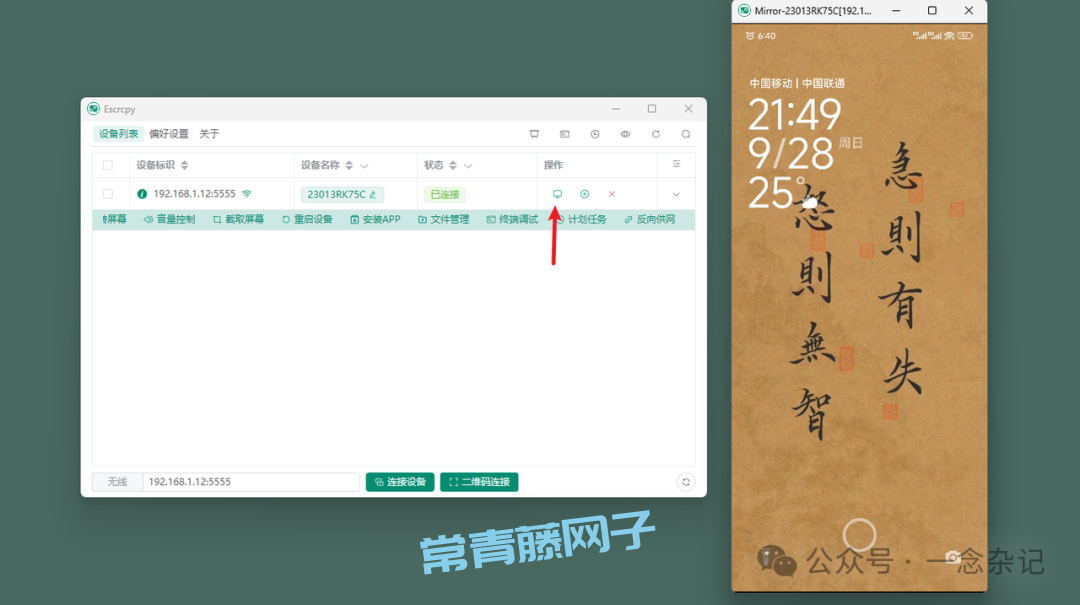Click the 连接设备 button
The height and width of the screenshot is (605, 1080).
tap(400, 482)
